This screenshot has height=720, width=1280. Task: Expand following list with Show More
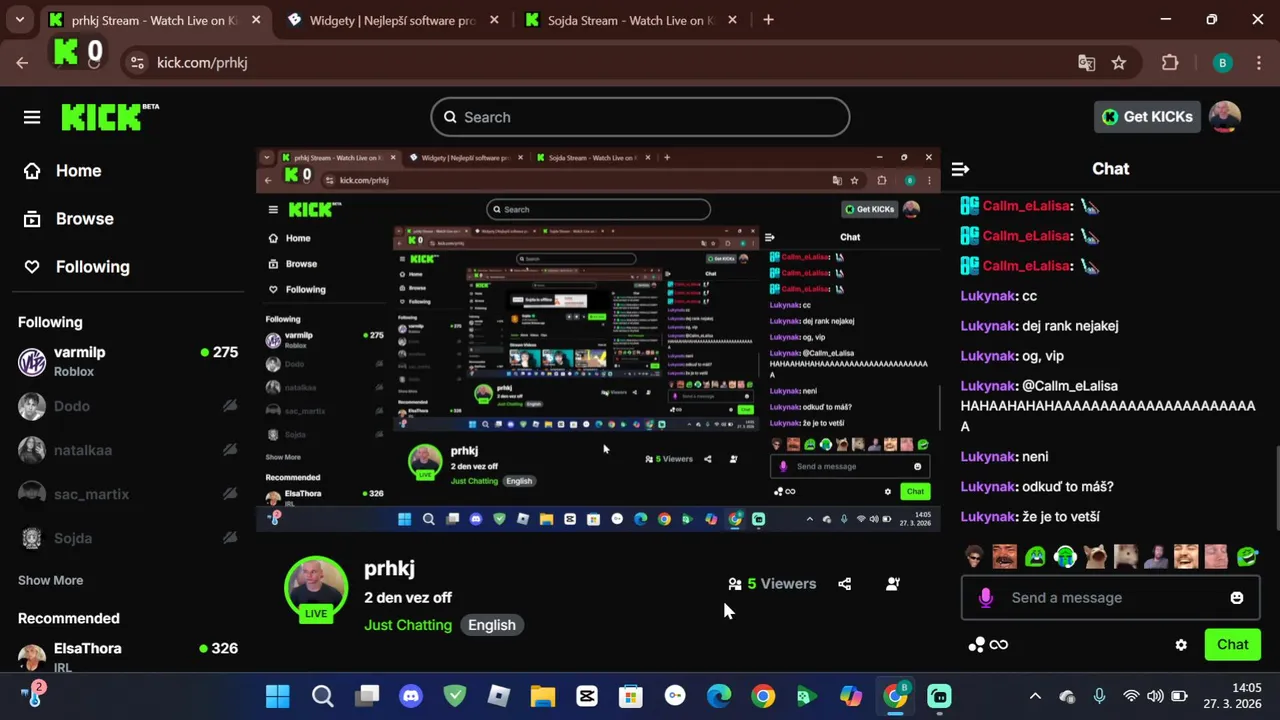pos(50,580)
